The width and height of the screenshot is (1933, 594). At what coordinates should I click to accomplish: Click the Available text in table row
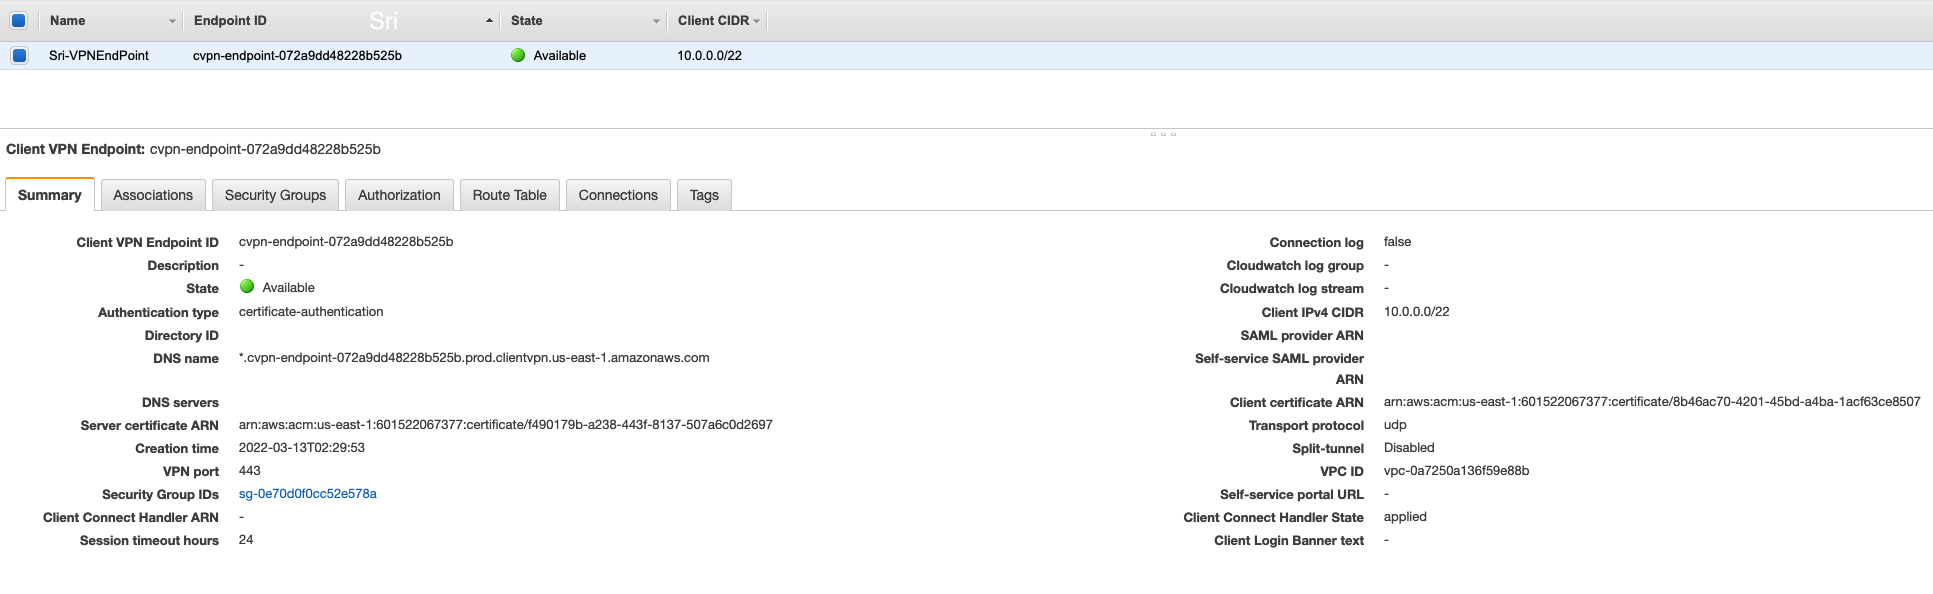click(560, 56)
